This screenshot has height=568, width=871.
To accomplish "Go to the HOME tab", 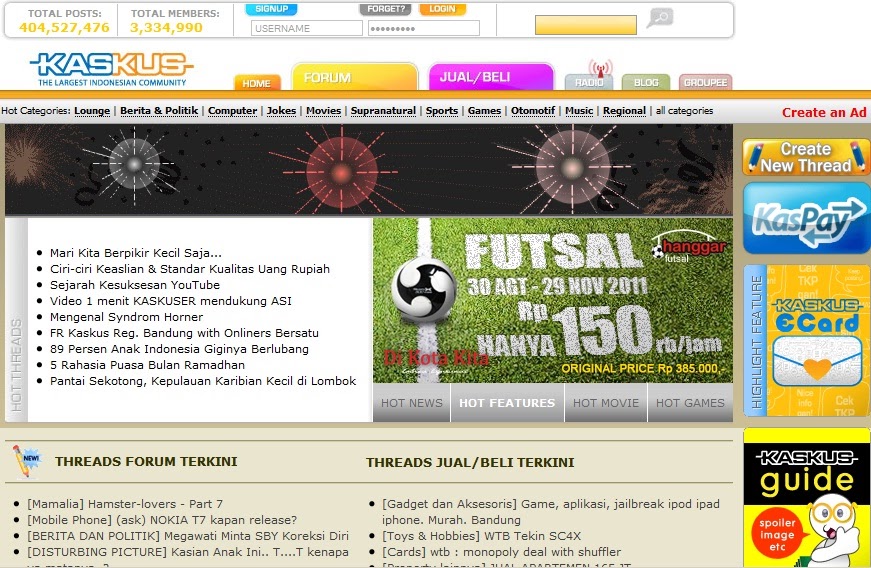I will tap(257, 83).
